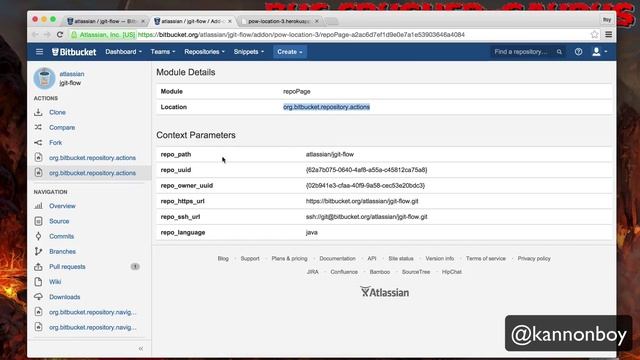Viewport: 640px width, 360px height.
Task: Click the Downloads cloud icon
Action: pos(38,297)
